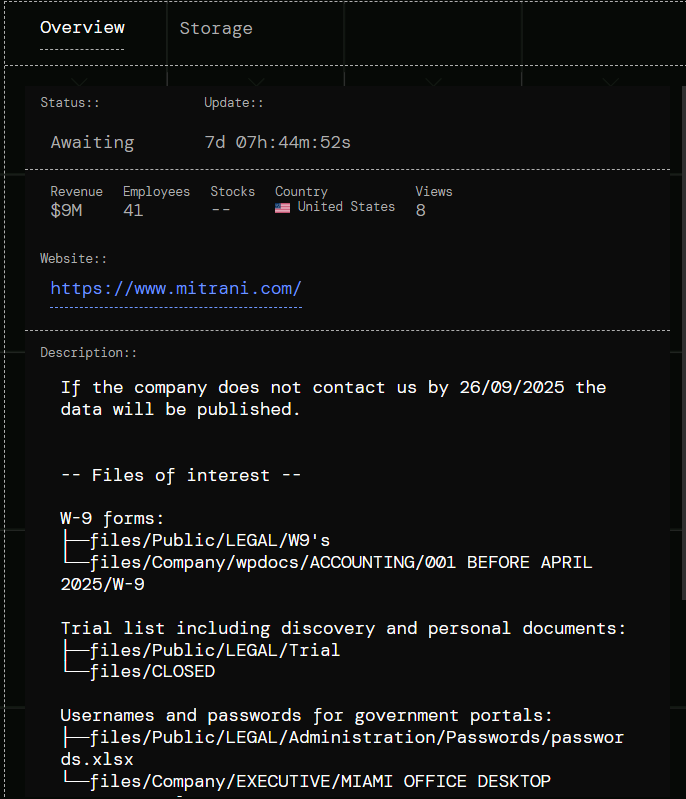The image size is (686, 799).
Task: Click the United States flag icon
Action: (x=283, y=208)
